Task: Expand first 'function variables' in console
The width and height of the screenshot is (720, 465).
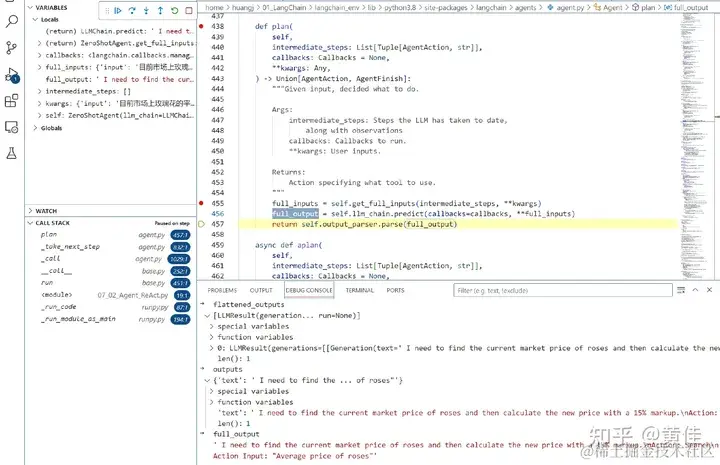Action: coord(212,337)
